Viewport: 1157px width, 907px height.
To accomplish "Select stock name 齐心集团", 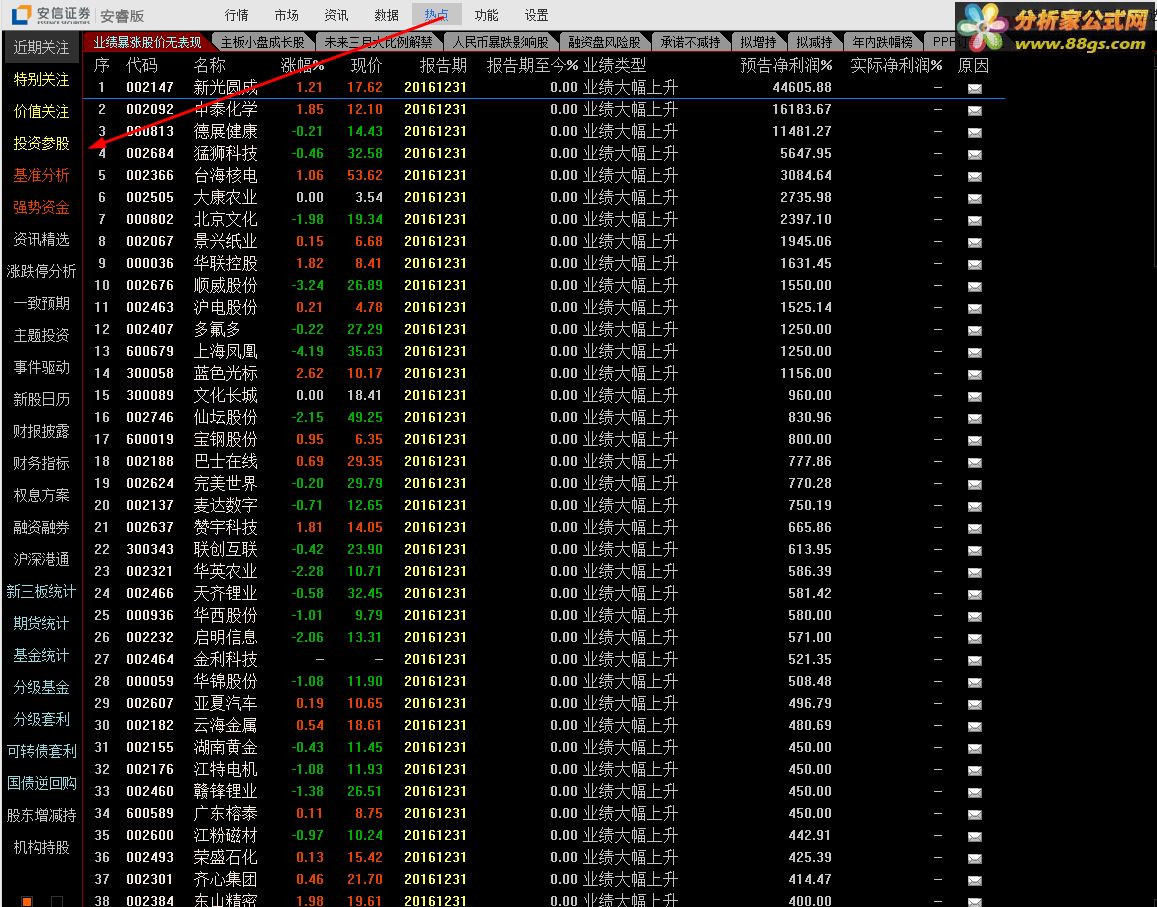I will pos(225,879).
